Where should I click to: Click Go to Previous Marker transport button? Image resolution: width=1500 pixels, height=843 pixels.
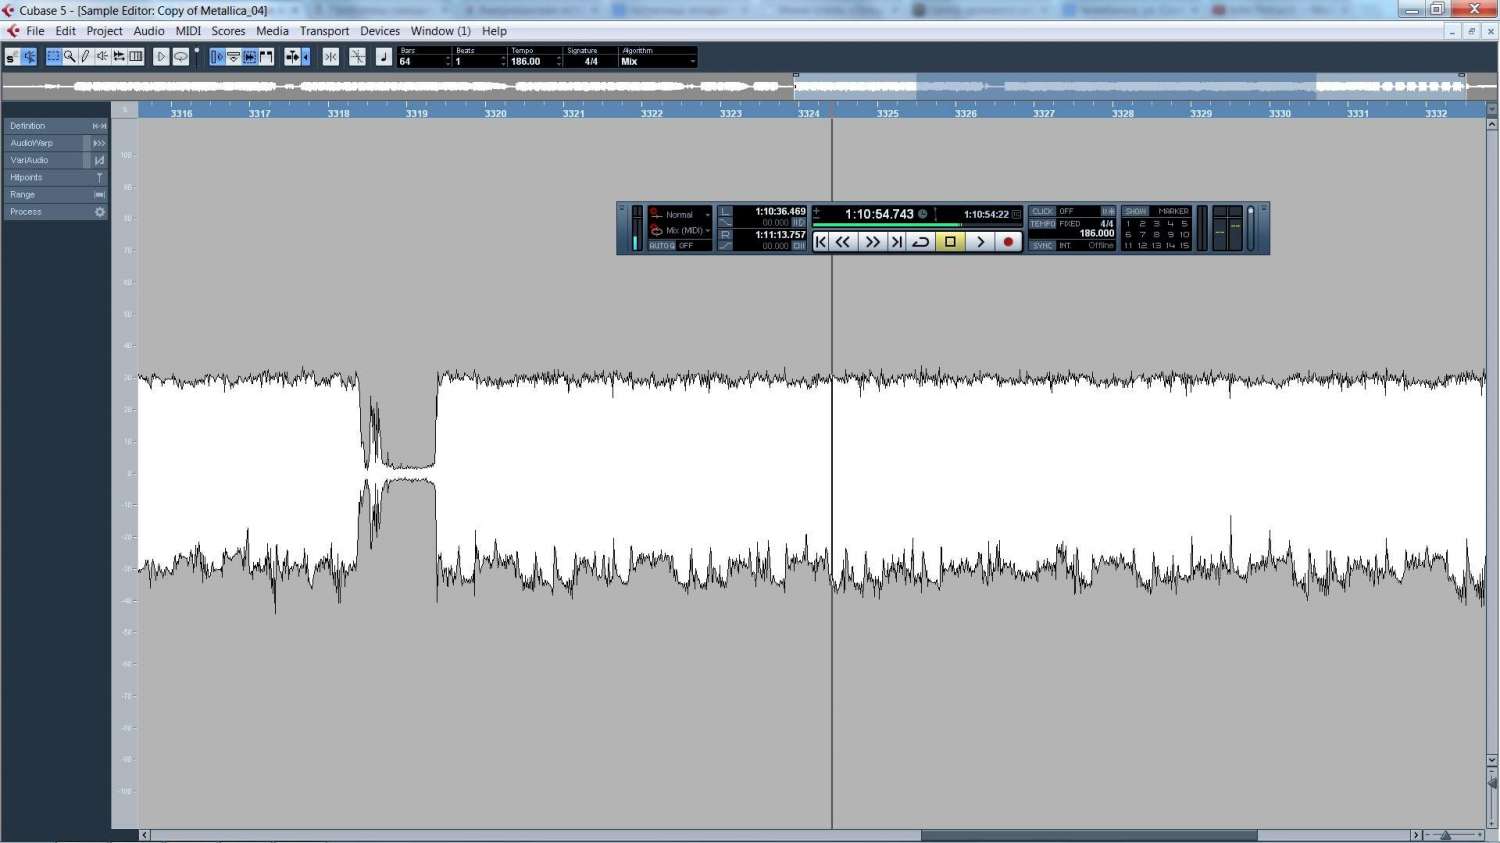pos(821,242)
